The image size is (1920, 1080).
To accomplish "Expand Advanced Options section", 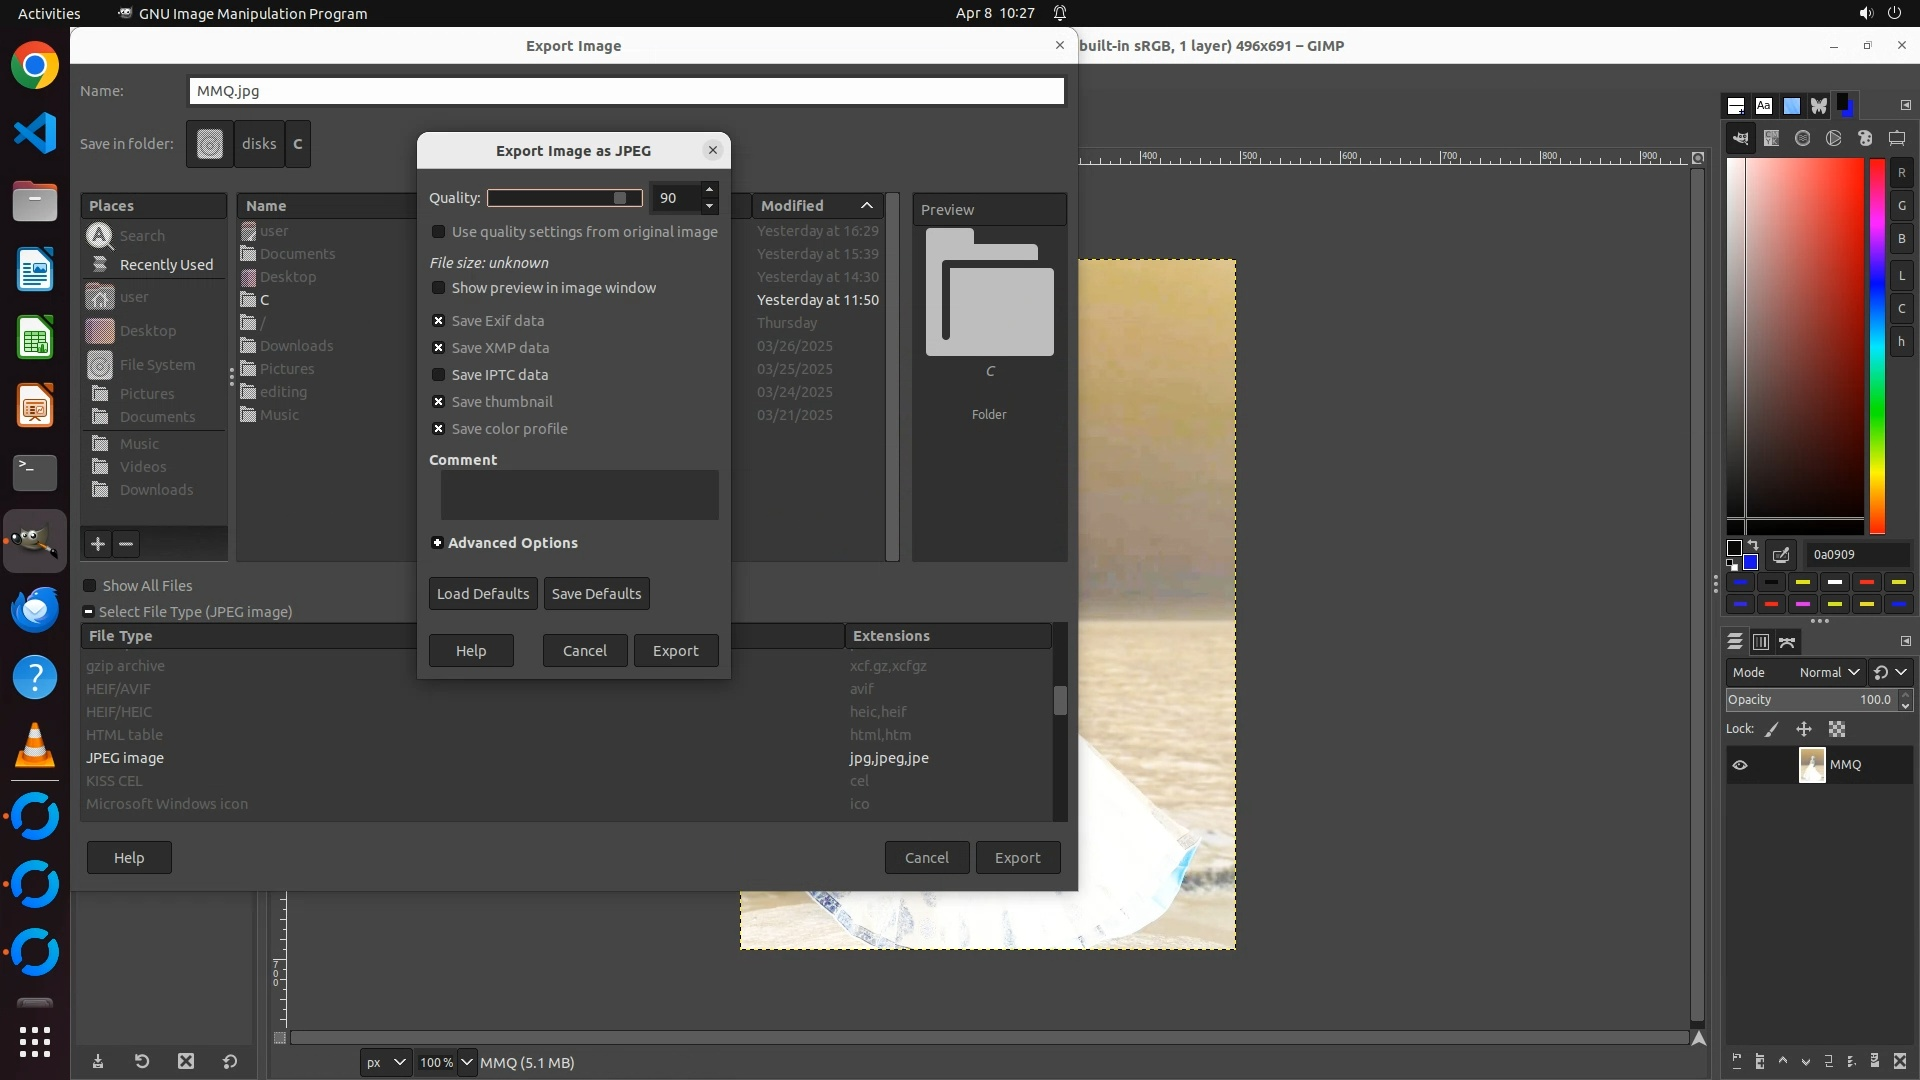I will pyautogui.click(x=437, y=543).
